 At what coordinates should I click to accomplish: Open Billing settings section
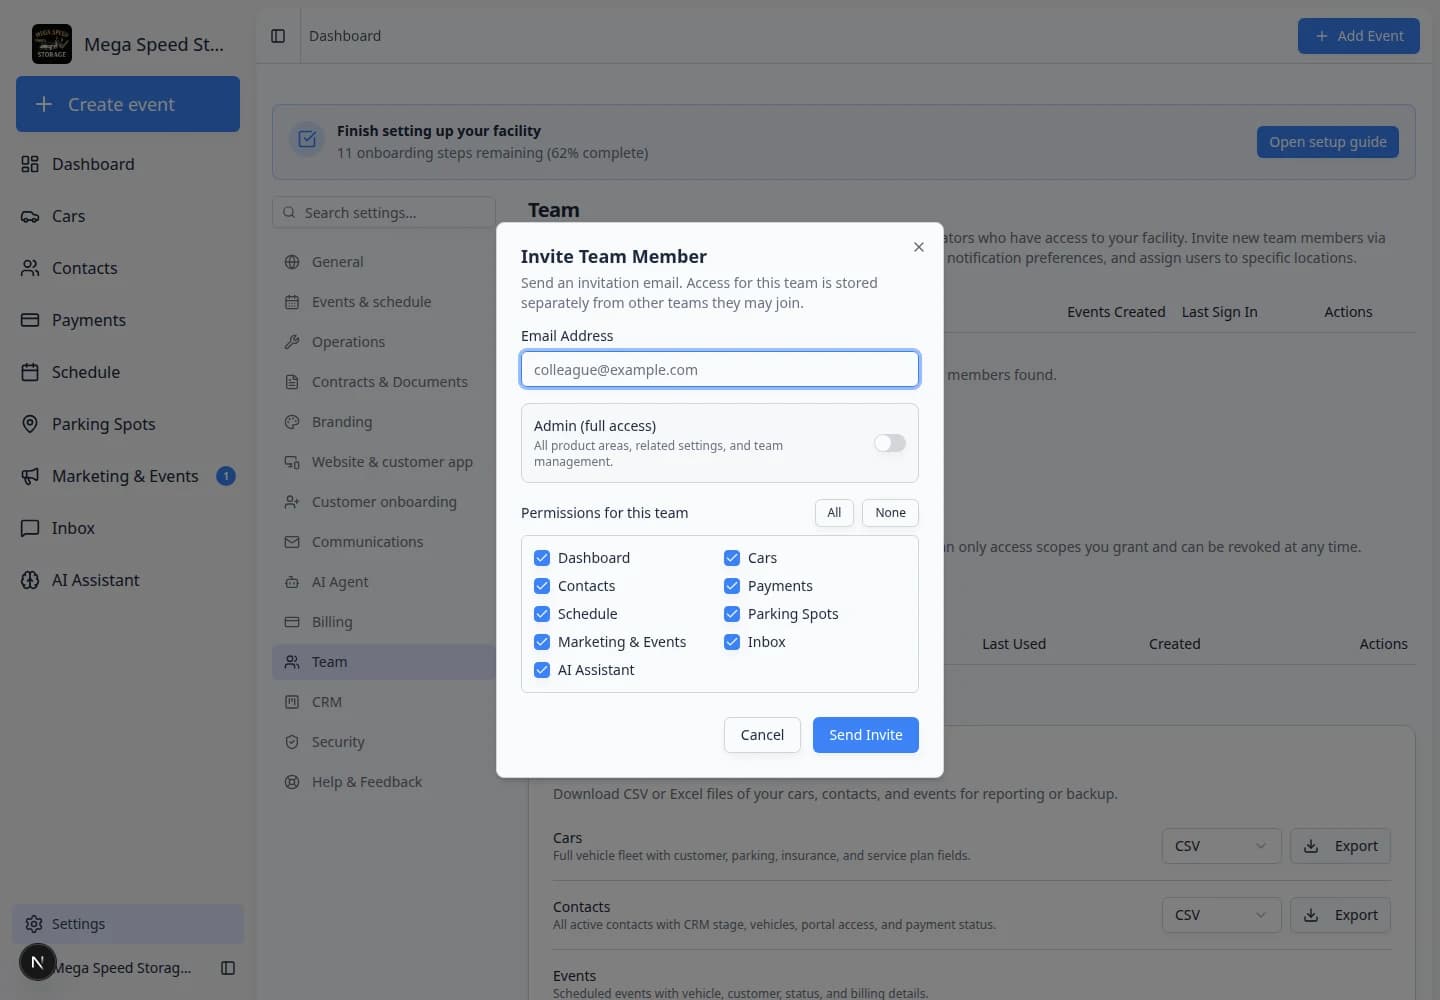(384, 622)
